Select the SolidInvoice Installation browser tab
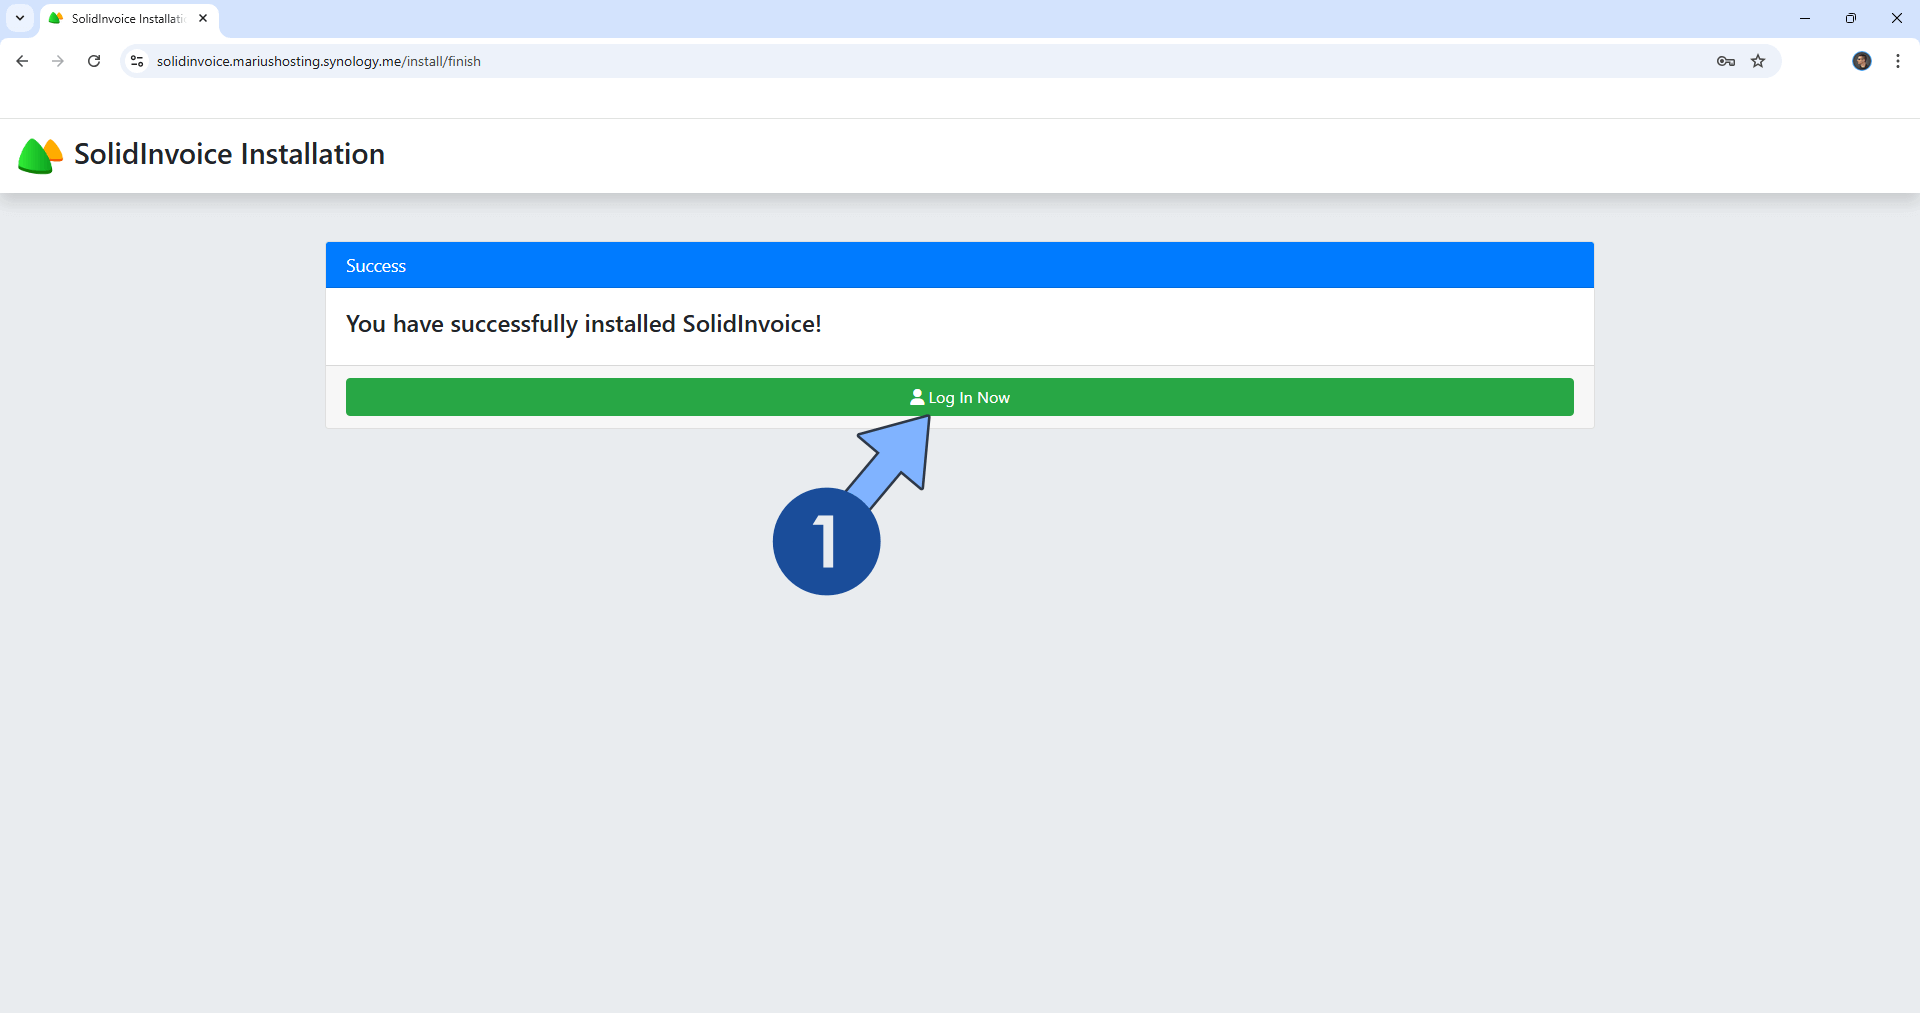Viewport: 1920px width, 1013px height. (128, 19)
